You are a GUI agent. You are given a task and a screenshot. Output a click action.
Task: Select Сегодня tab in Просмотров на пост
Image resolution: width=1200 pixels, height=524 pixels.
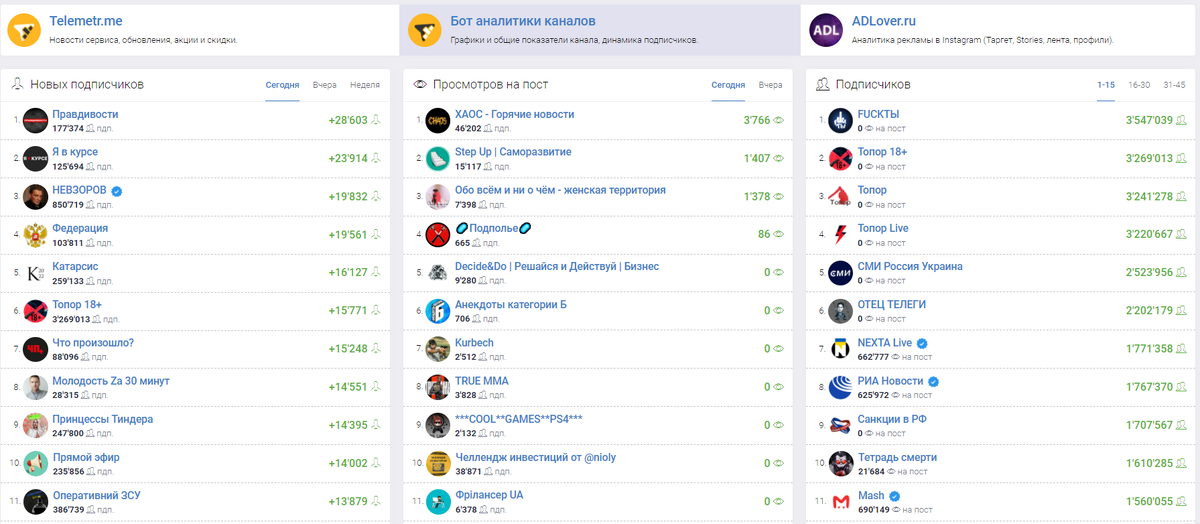(728, 85)
